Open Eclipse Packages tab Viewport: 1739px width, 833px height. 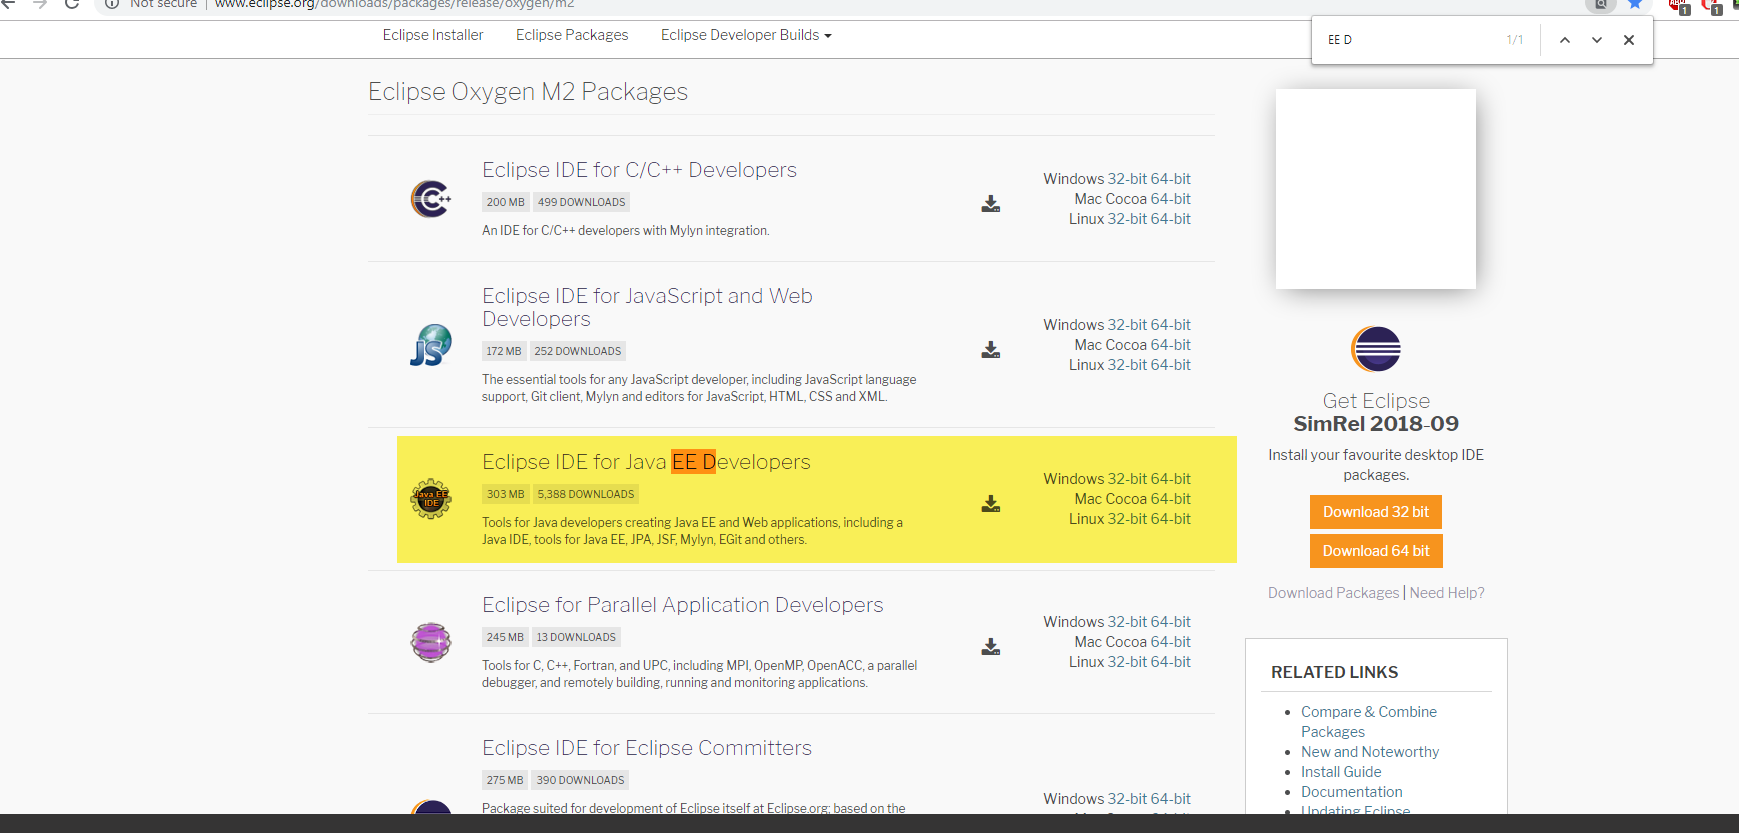click(572, 35)
